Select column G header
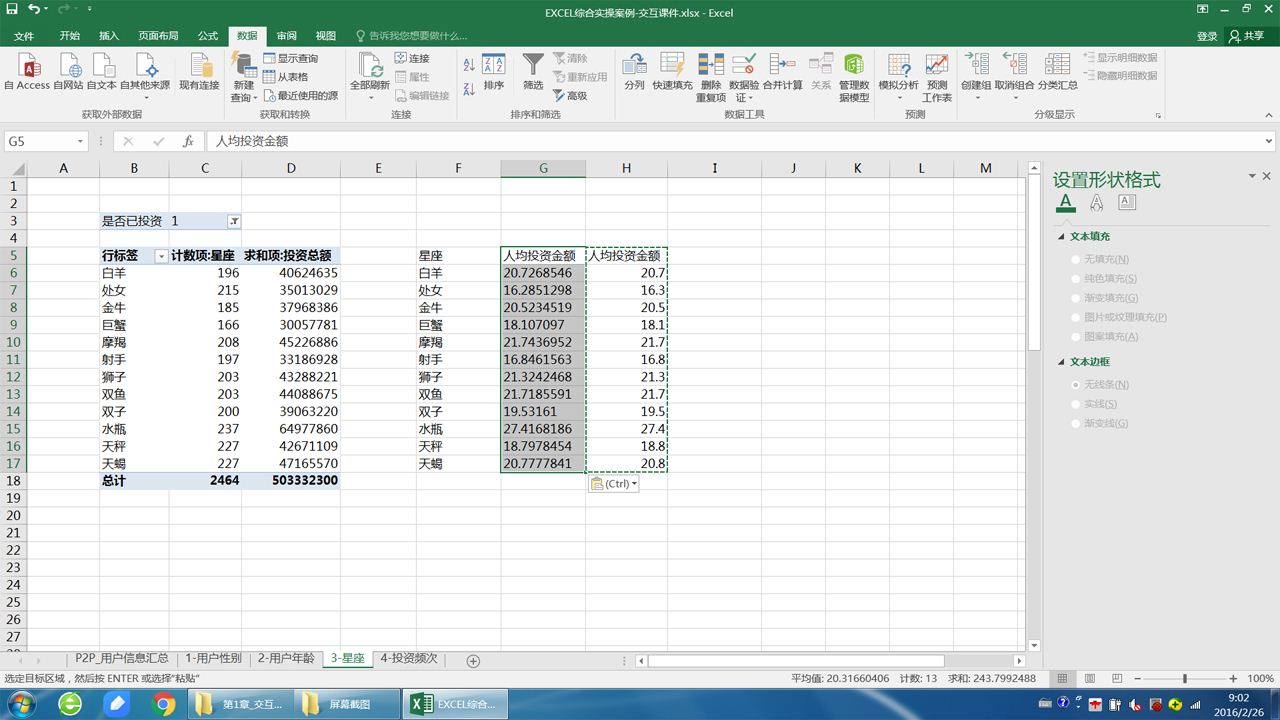Viewport: 1280px width, 720px height. point(543,168)
